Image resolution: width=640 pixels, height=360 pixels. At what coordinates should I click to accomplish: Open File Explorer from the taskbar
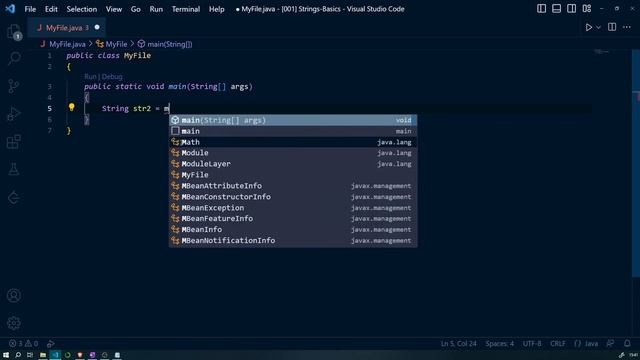(x=42, y=355)
